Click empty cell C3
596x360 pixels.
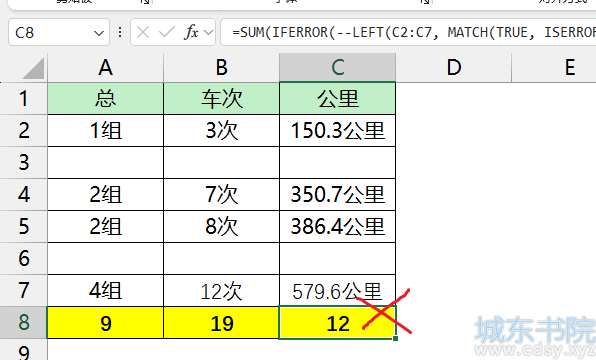point(338,162)
